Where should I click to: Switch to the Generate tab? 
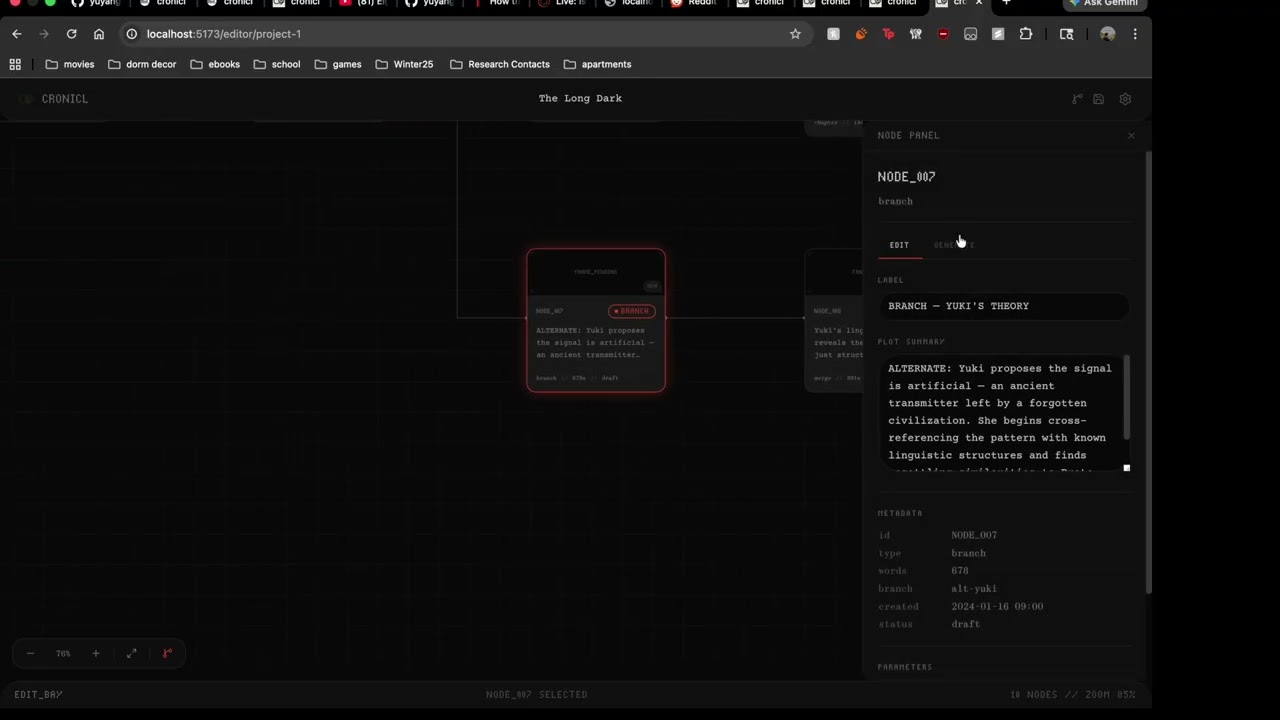pos(954,245)
